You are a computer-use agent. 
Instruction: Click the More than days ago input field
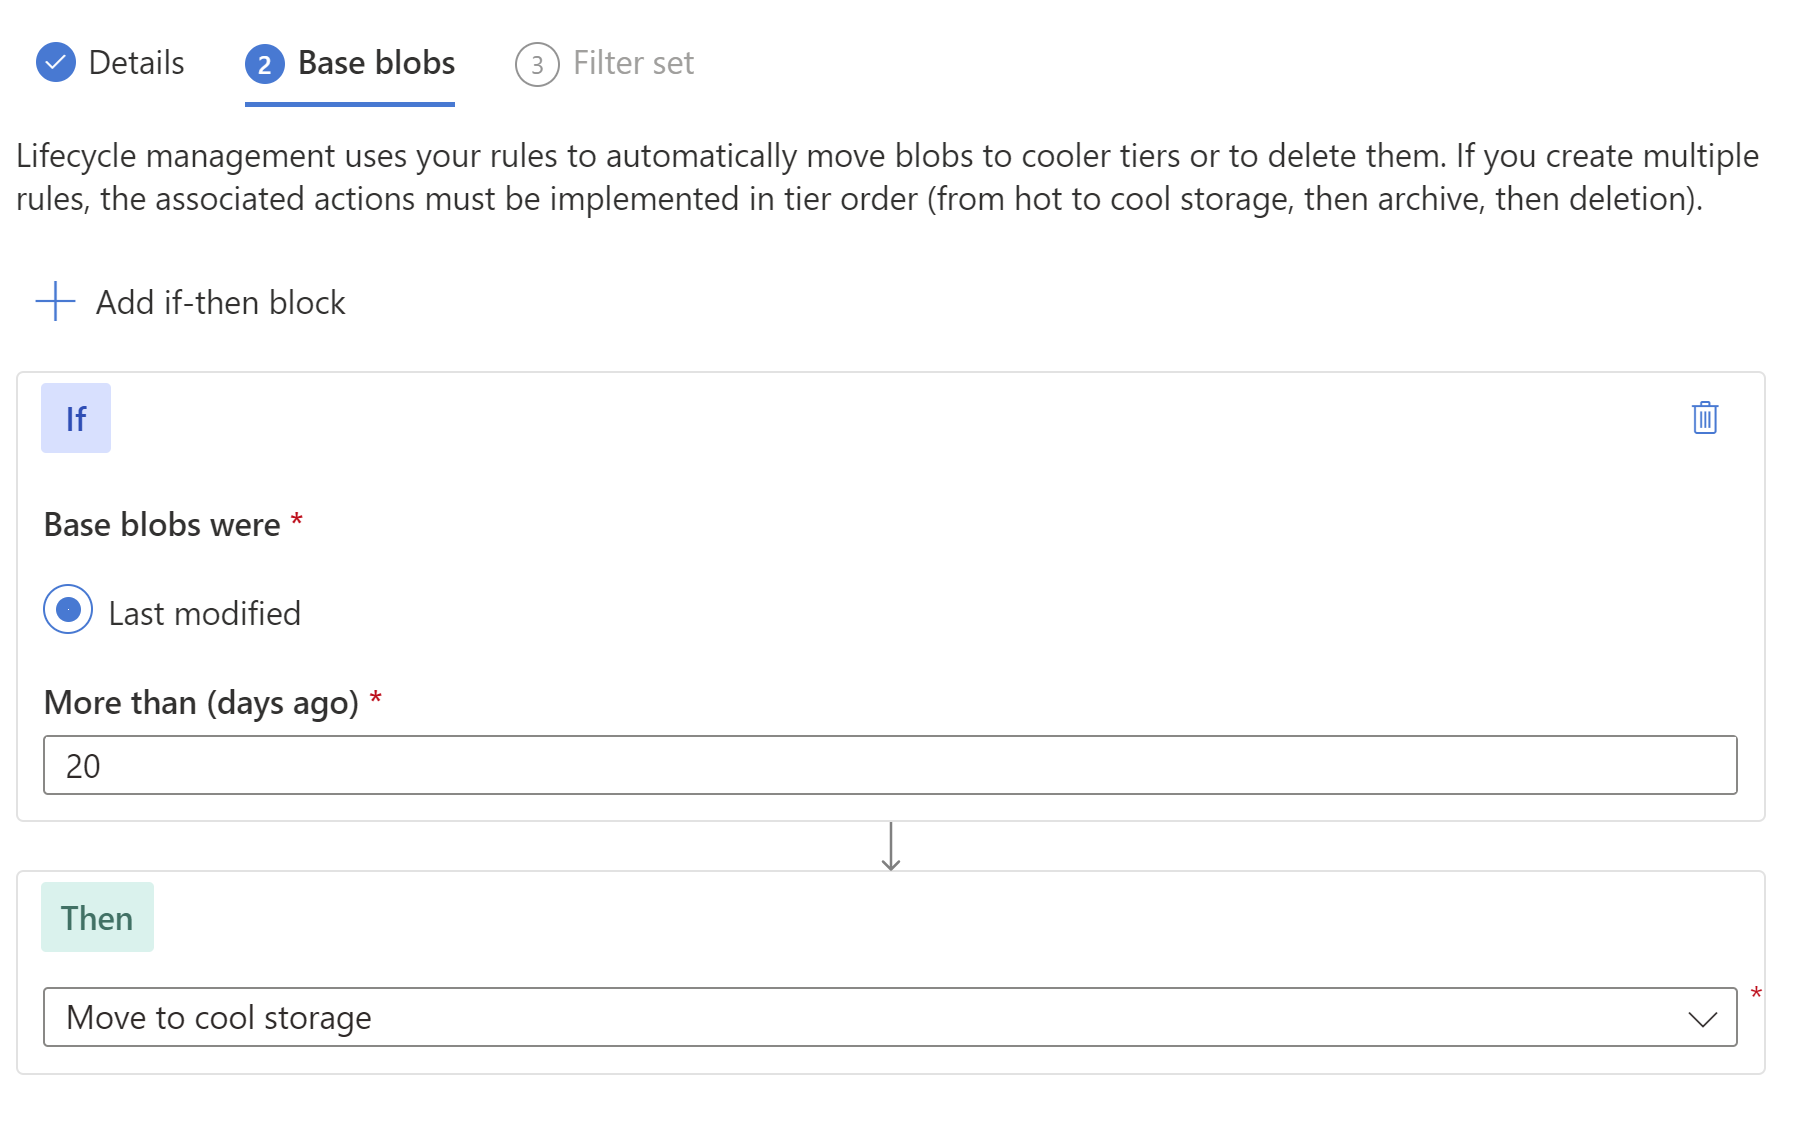[890, 765]
